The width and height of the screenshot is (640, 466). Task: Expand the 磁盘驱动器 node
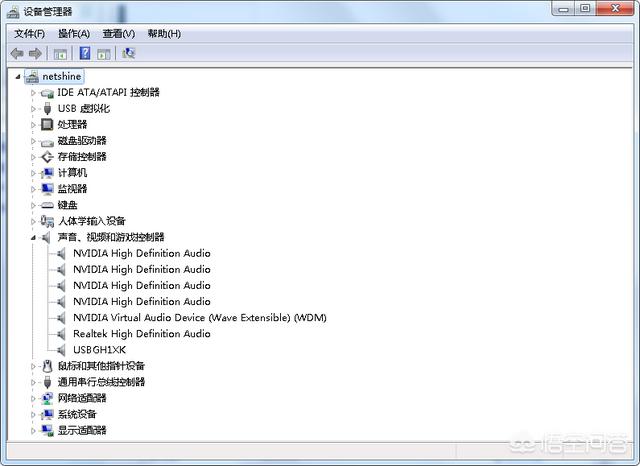coord(33,141)
